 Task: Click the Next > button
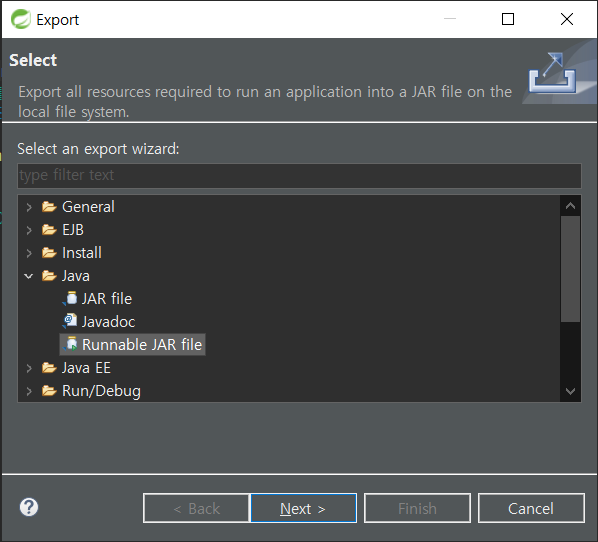(303, 508)
